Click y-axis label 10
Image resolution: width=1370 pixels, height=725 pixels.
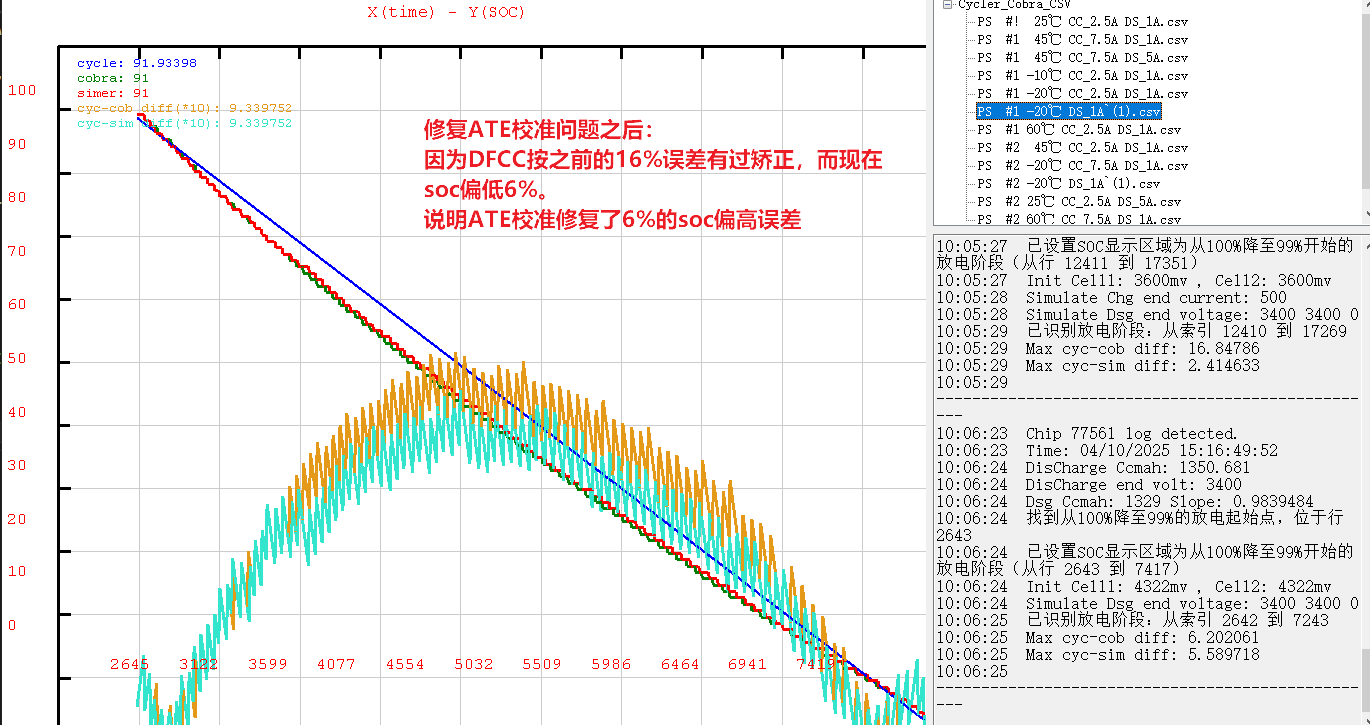point(18,572)
